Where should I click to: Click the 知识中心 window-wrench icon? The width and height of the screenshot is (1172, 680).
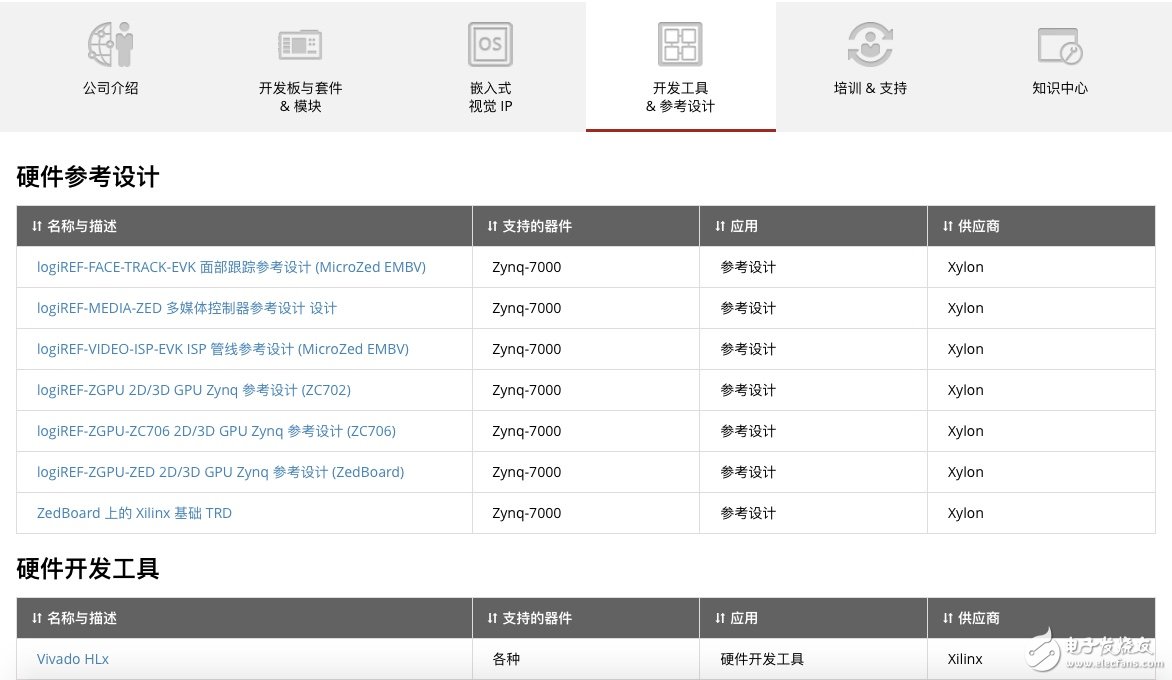pos(1060,46)
